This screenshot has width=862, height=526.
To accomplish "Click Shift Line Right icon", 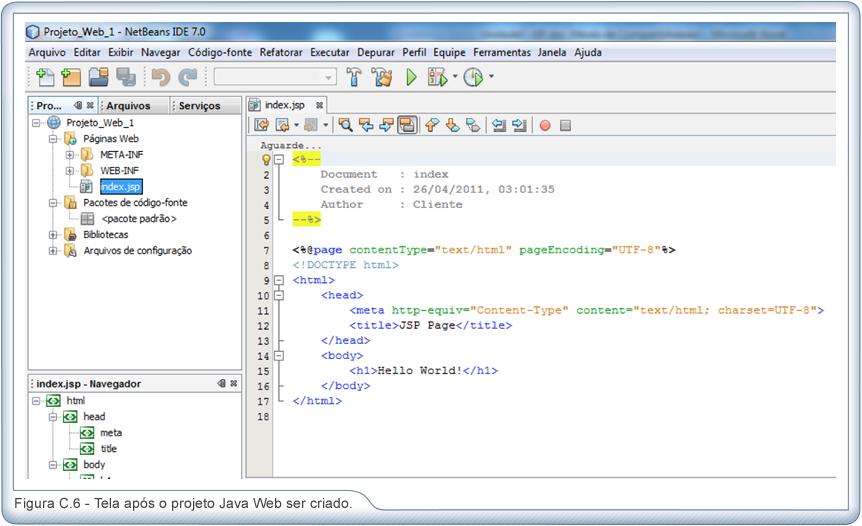I will tap(519, 125).
